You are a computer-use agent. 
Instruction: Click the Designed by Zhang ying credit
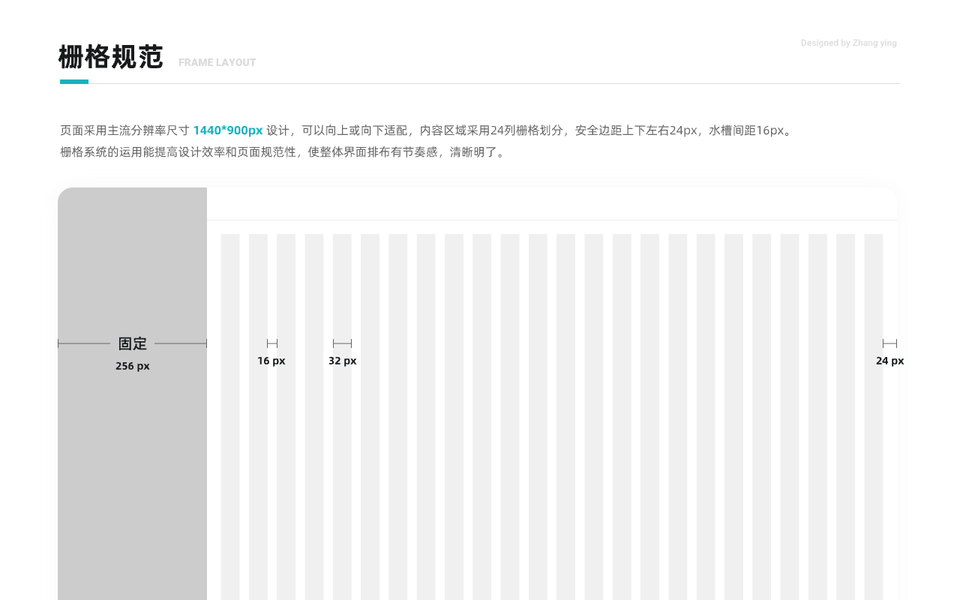[x=849, y=43]
